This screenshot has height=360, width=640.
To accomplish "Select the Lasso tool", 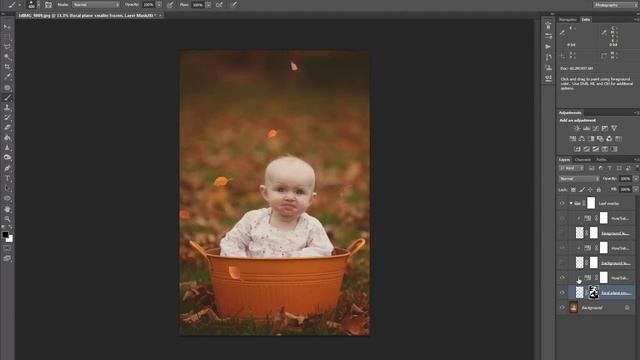I will pyautogui.click(x=7, y=47).
